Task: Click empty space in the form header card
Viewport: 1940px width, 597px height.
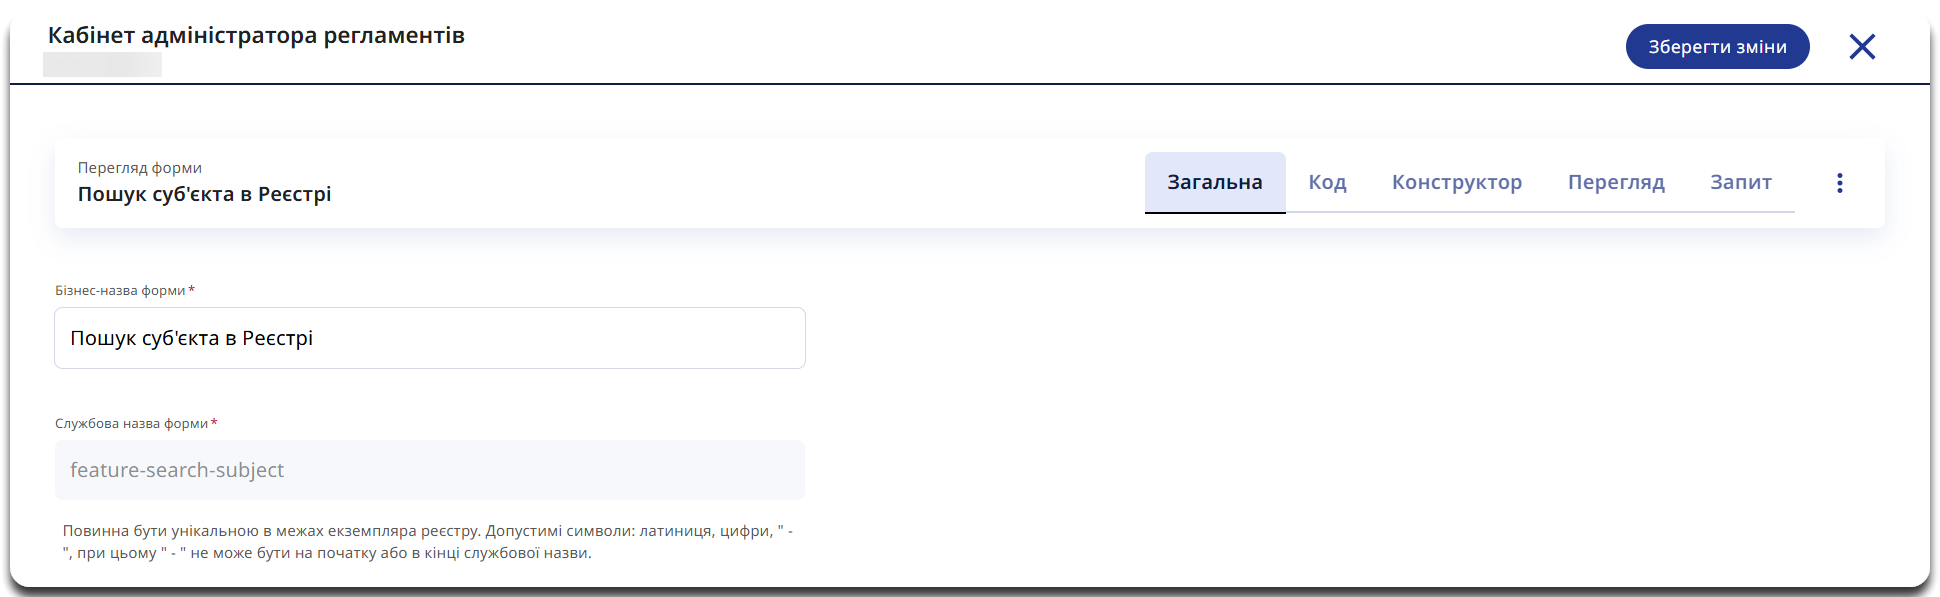Action: [x=740, y=183]
